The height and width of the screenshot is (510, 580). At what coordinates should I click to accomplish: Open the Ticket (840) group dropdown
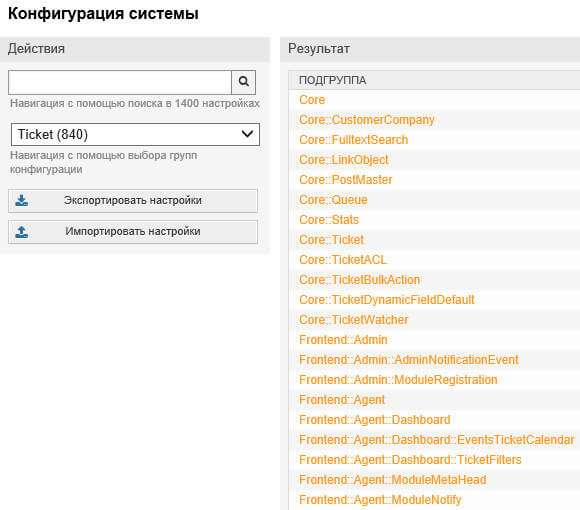(x=135, y=134)
